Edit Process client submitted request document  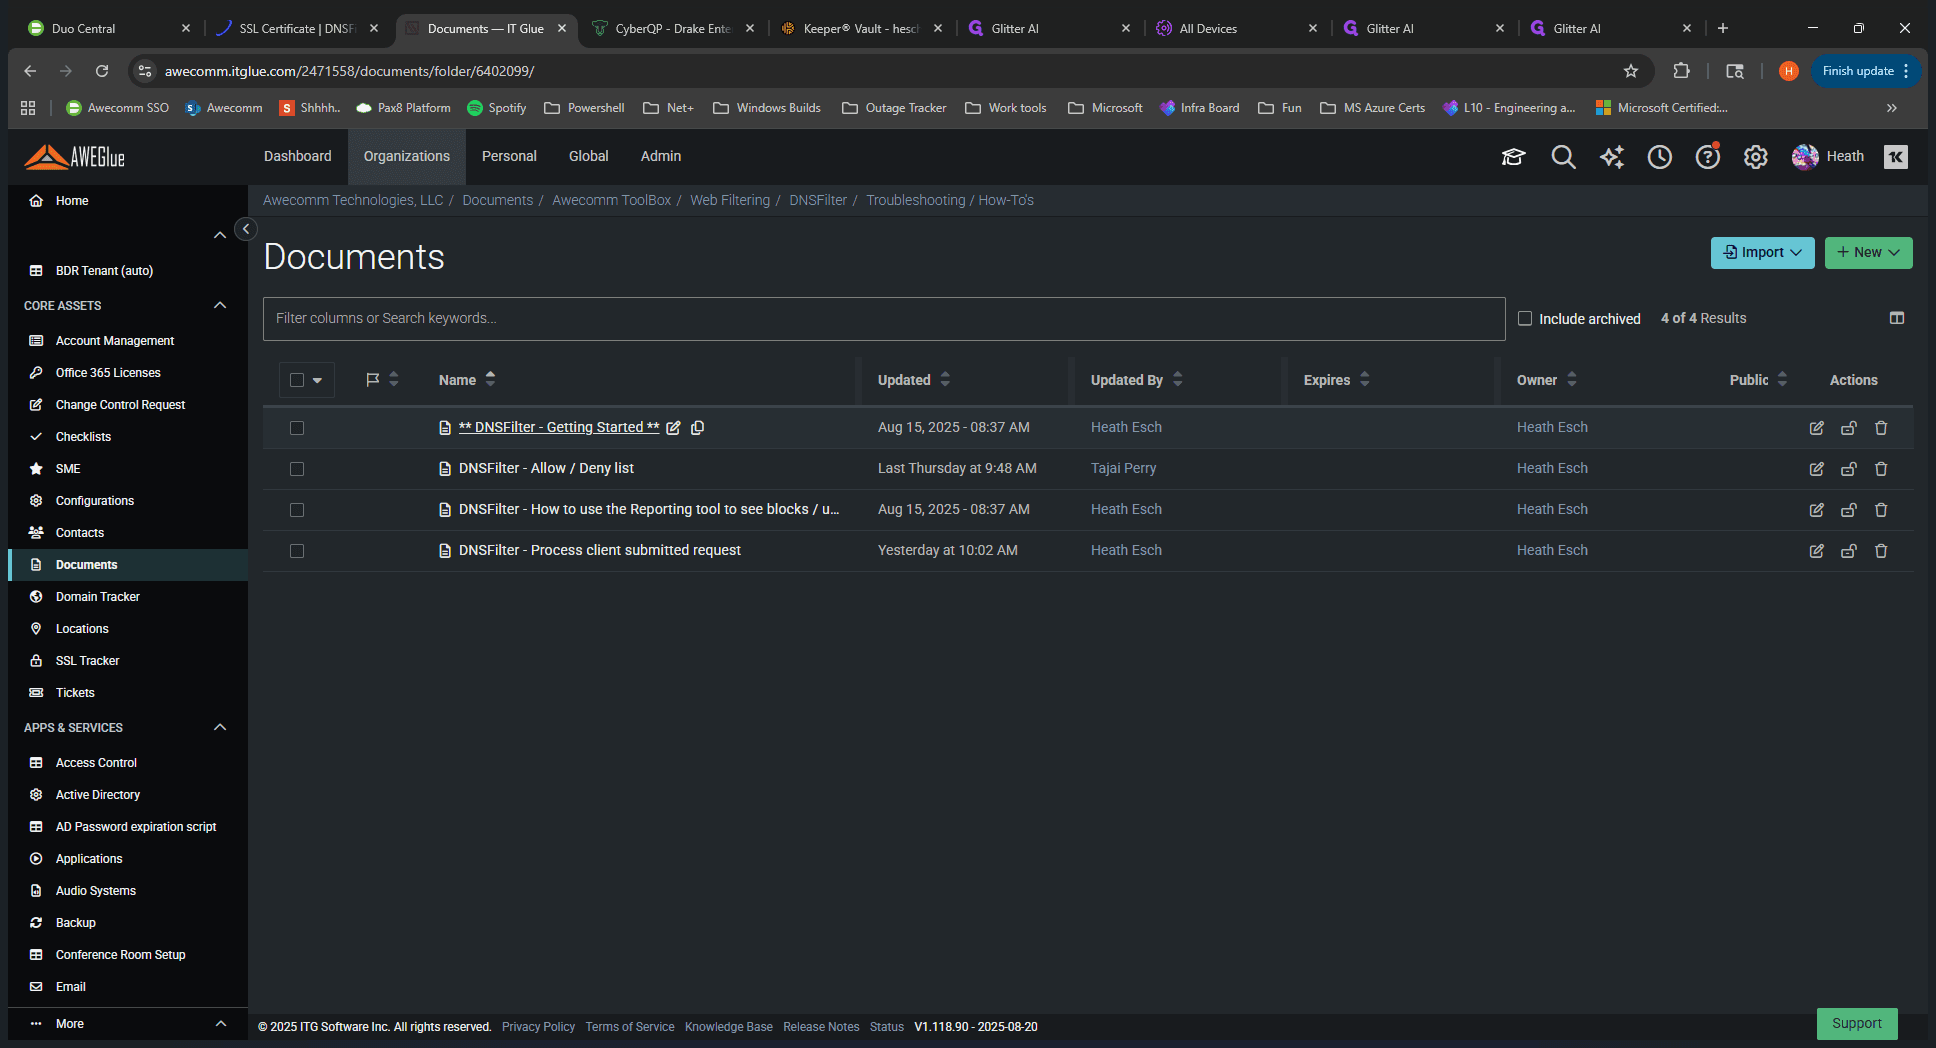pyautogui.click(x=1817, y=551)
